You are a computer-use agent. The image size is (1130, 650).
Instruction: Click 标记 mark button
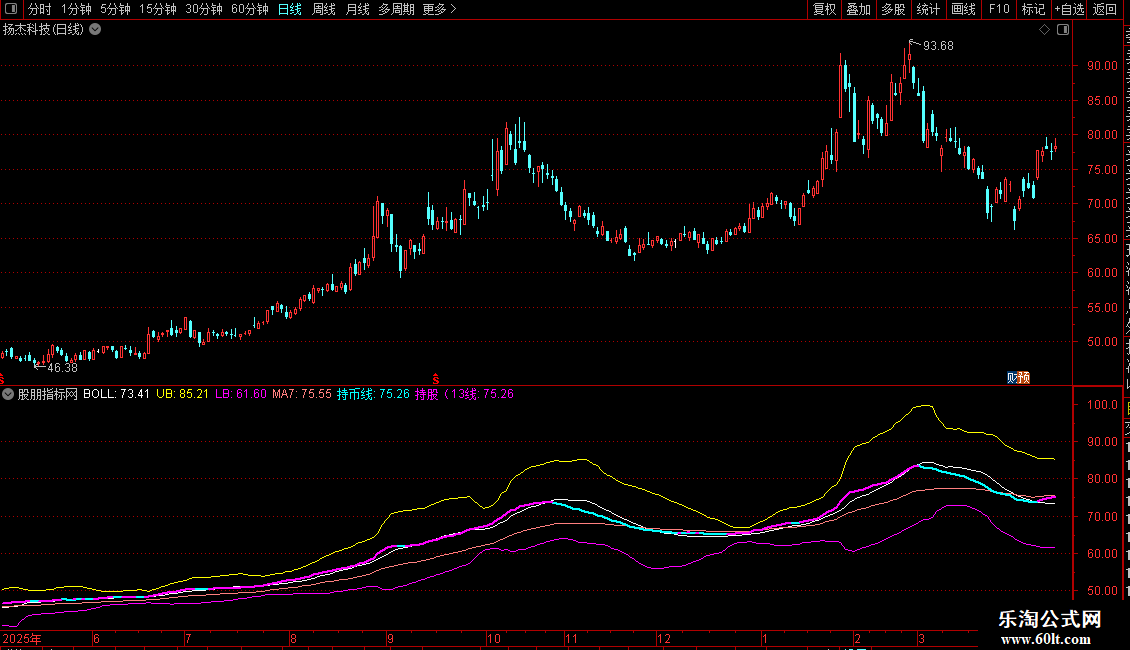(x=1033, y=9)
